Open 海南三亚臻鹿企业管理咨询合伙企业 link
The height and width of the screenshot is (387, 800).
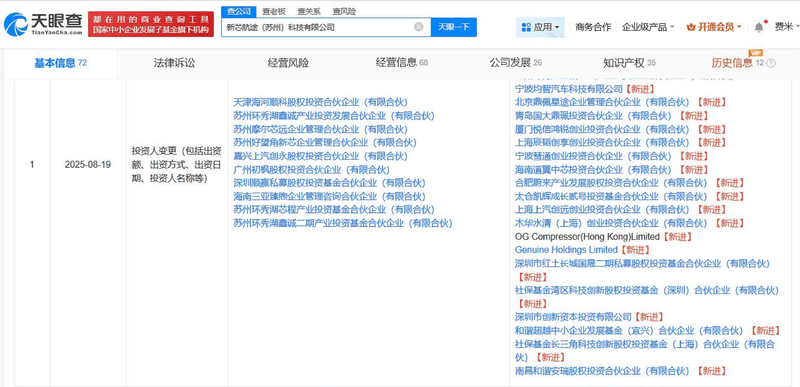point(329,196)
